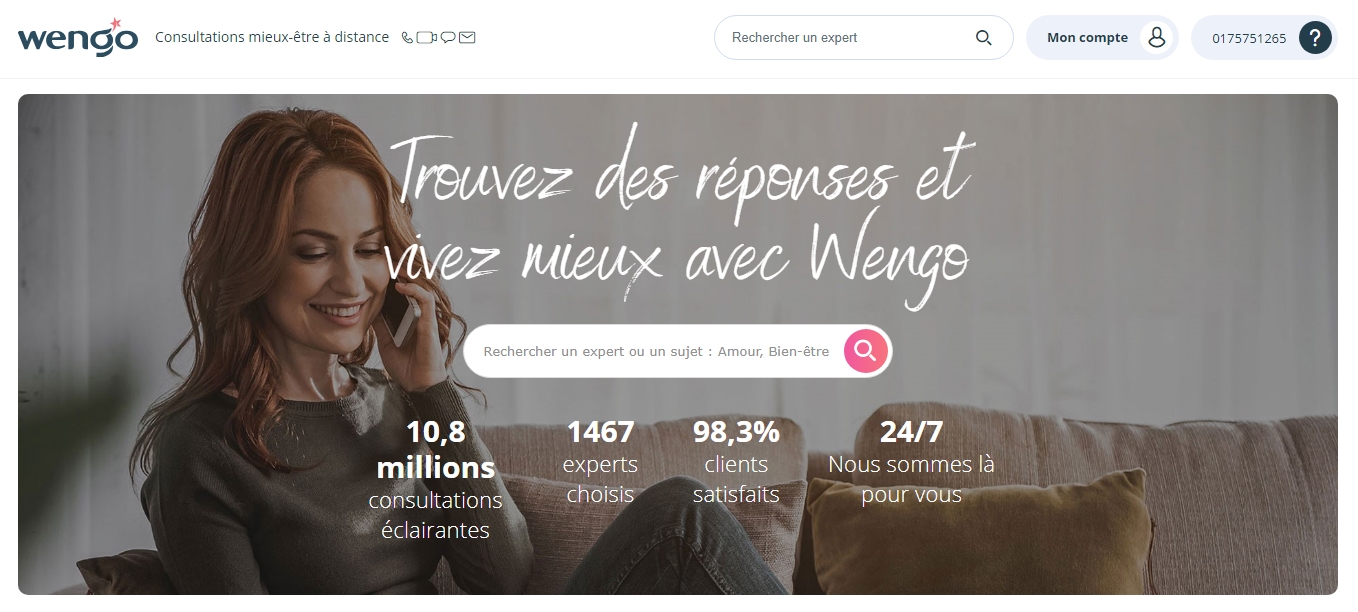Click the '10,8 millions consultations' statistic

435,480
